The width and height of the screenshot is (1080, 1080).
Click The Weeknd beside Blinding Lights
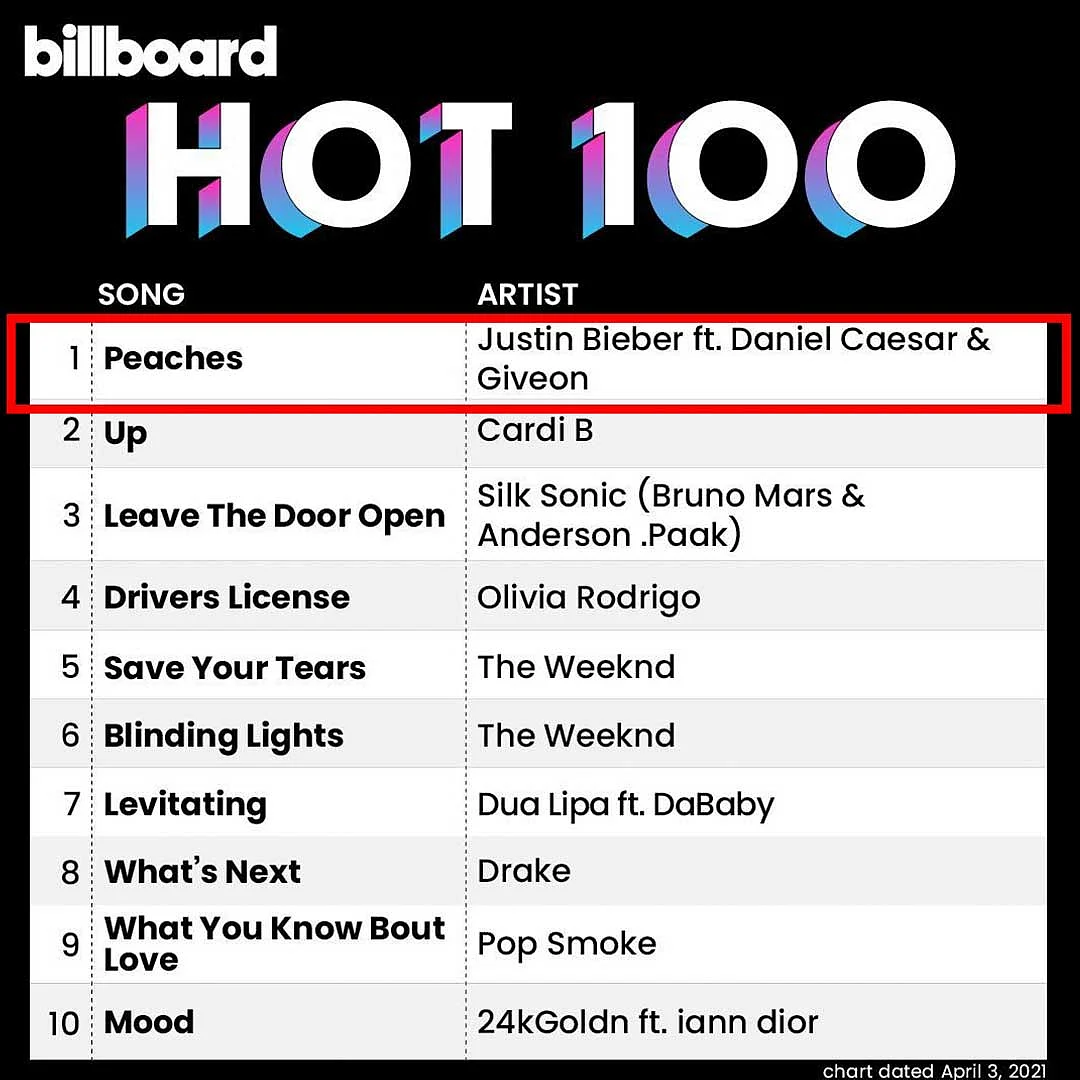576,735
